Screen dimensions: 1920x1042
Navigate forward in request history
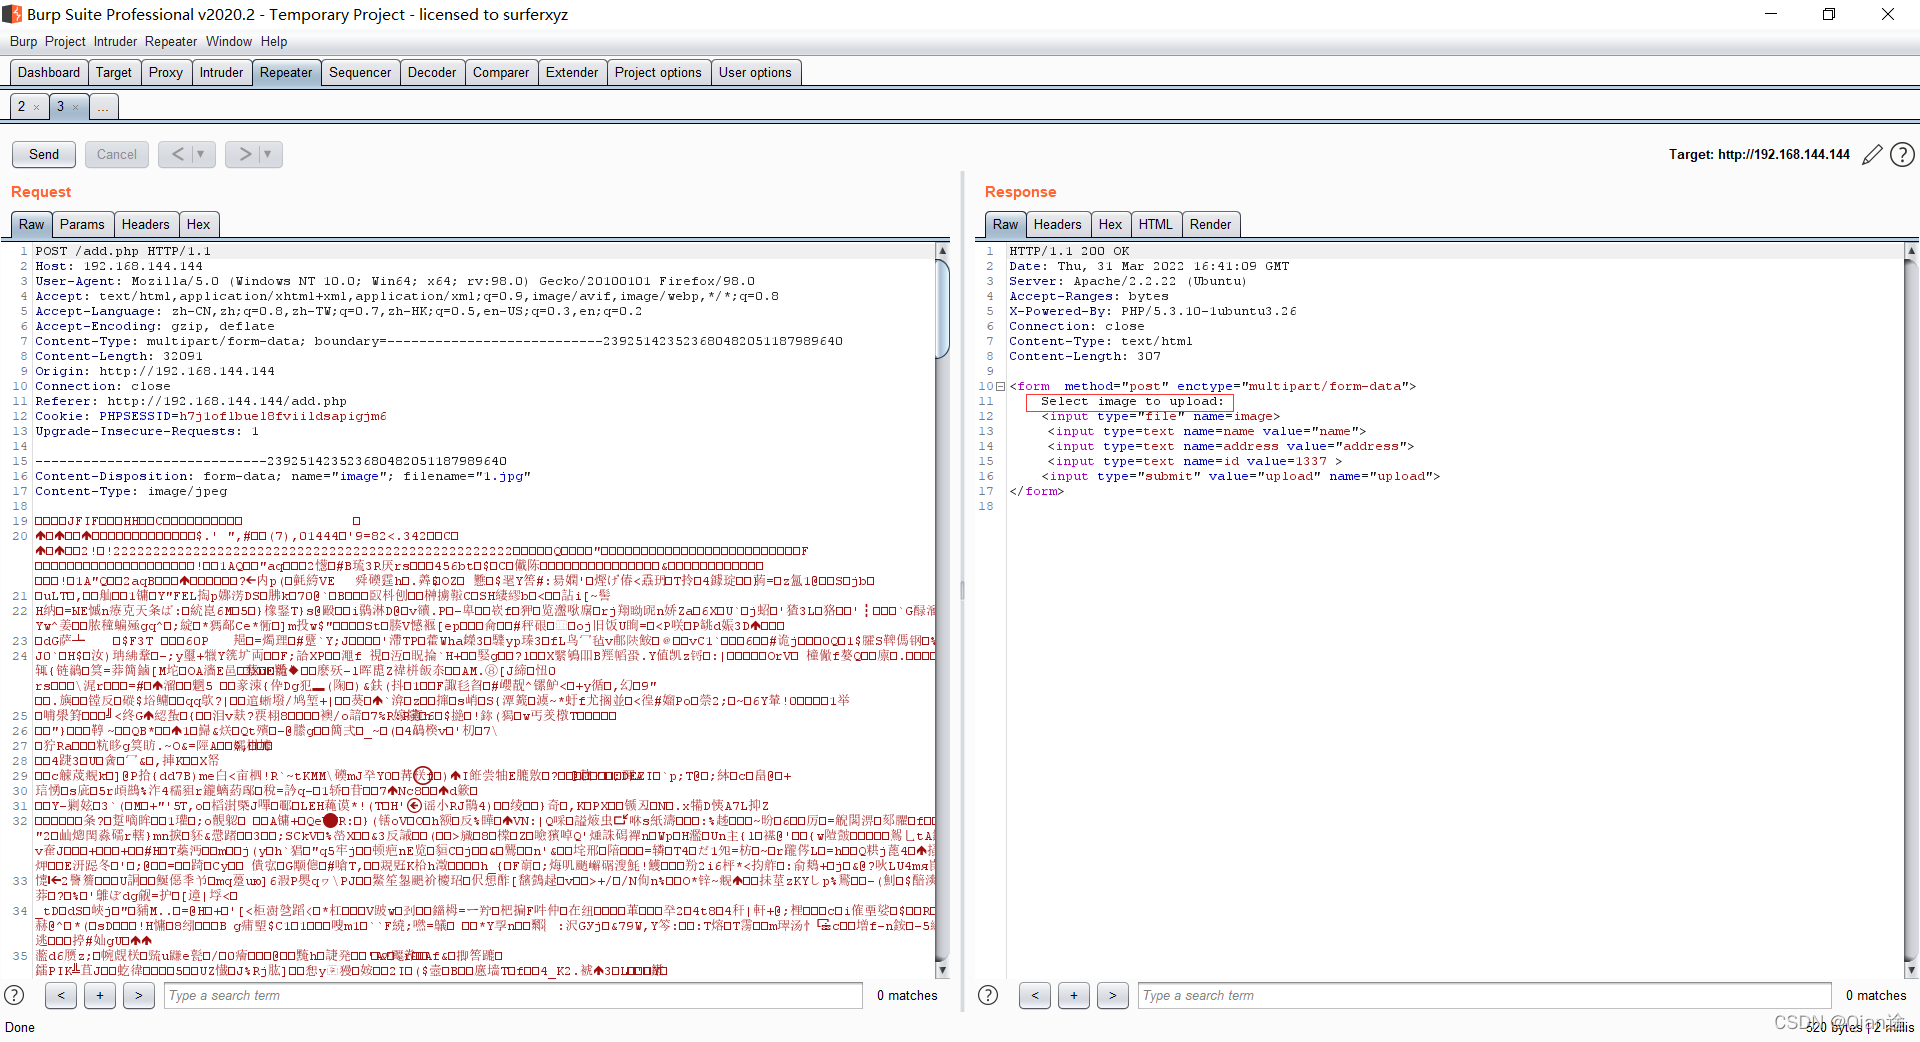tap(244, 154)
